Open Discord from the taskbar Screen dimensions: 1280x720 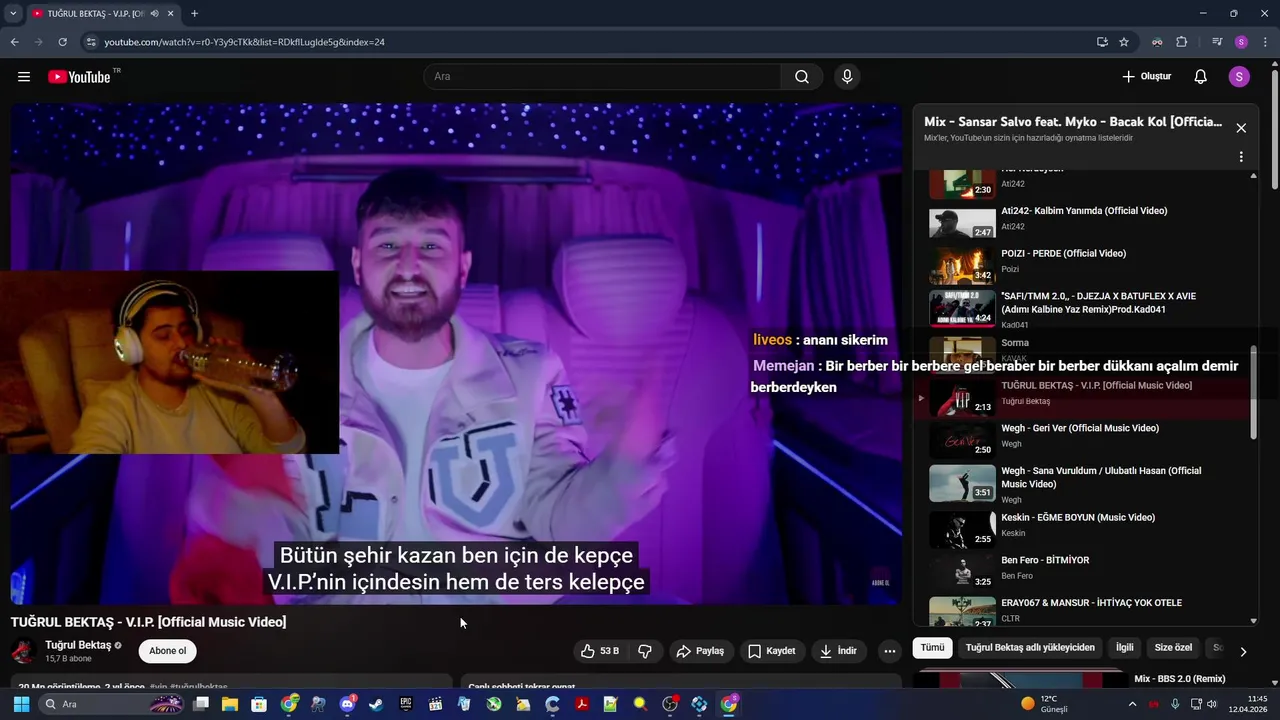[x=347, y=704]
